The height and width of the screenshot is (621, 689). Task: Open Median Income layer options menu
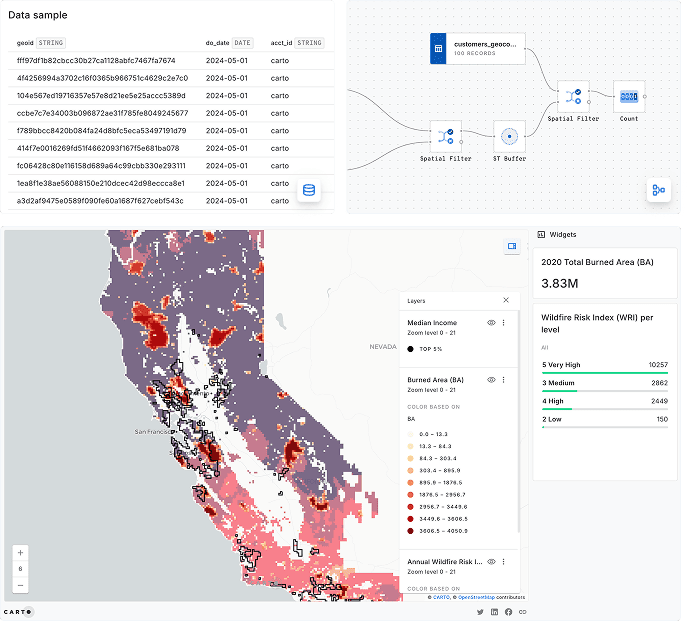click(x=504, y=323)
